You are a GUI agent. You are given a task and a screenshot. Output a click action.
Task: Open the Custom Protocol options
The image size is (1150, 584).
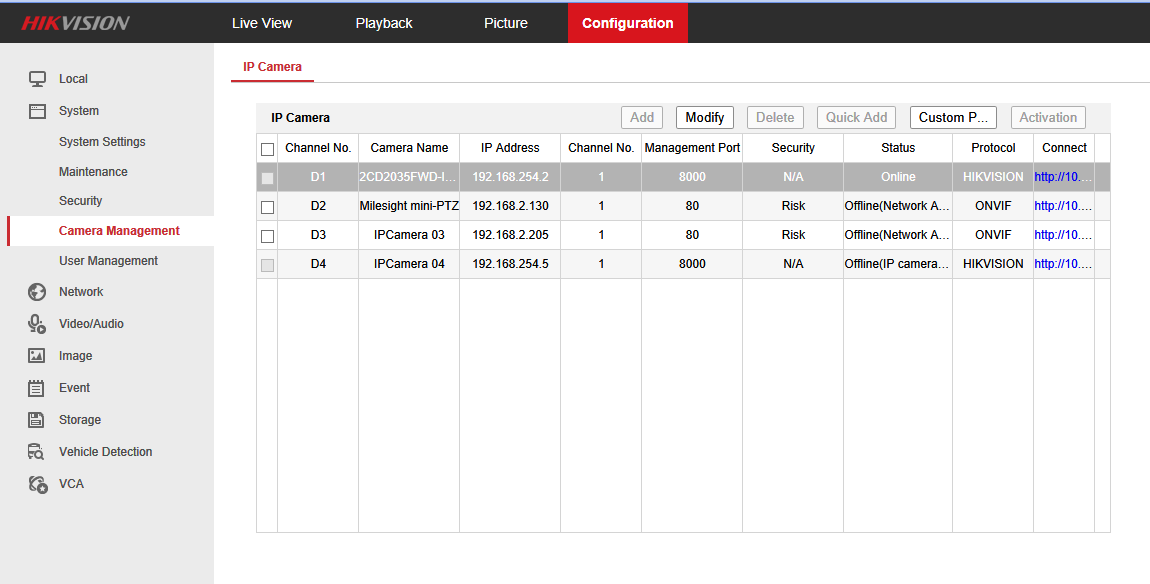[x=952, y=117]
